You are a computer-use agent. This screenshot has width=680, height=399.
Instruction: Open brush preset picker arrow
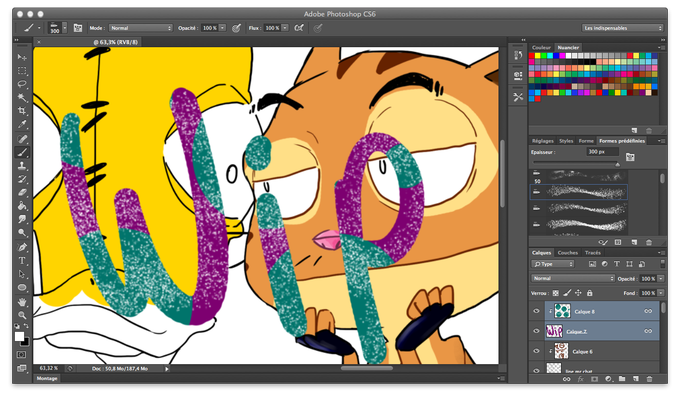65,28
